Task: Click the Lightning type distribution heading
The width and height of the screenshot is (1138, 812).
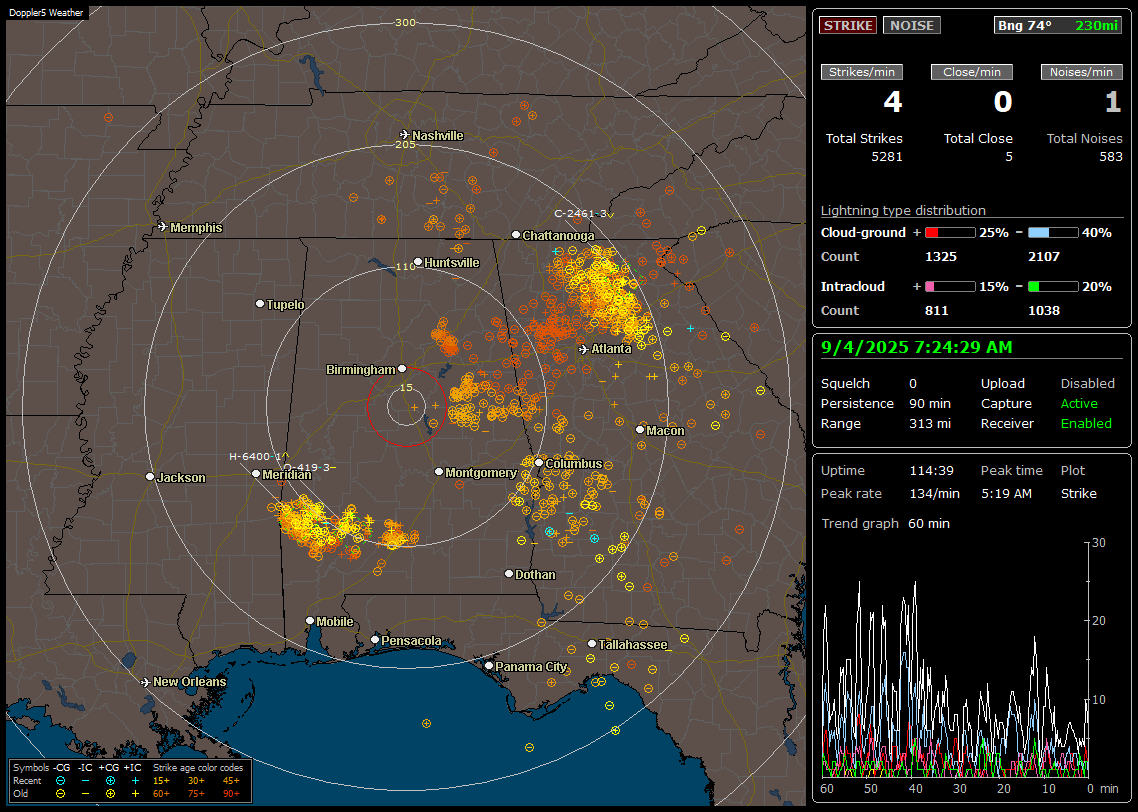Action: (x=903, y=210)
